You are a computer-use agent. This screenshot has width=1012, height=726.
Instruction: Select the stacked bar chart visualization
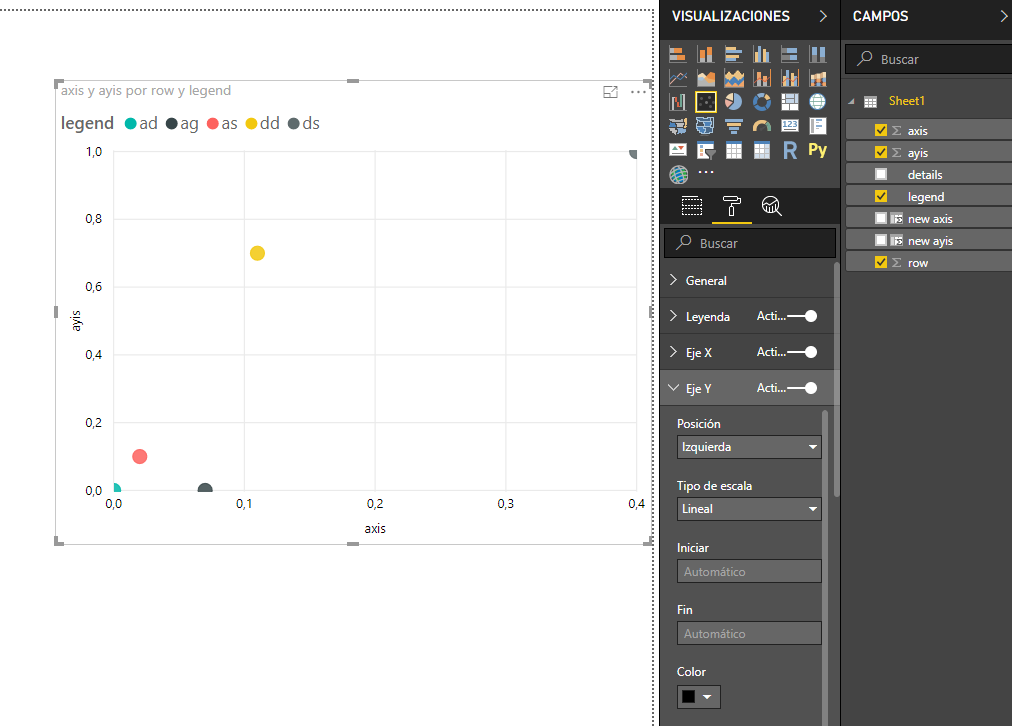pyautogui.click(x=677, y=54)
